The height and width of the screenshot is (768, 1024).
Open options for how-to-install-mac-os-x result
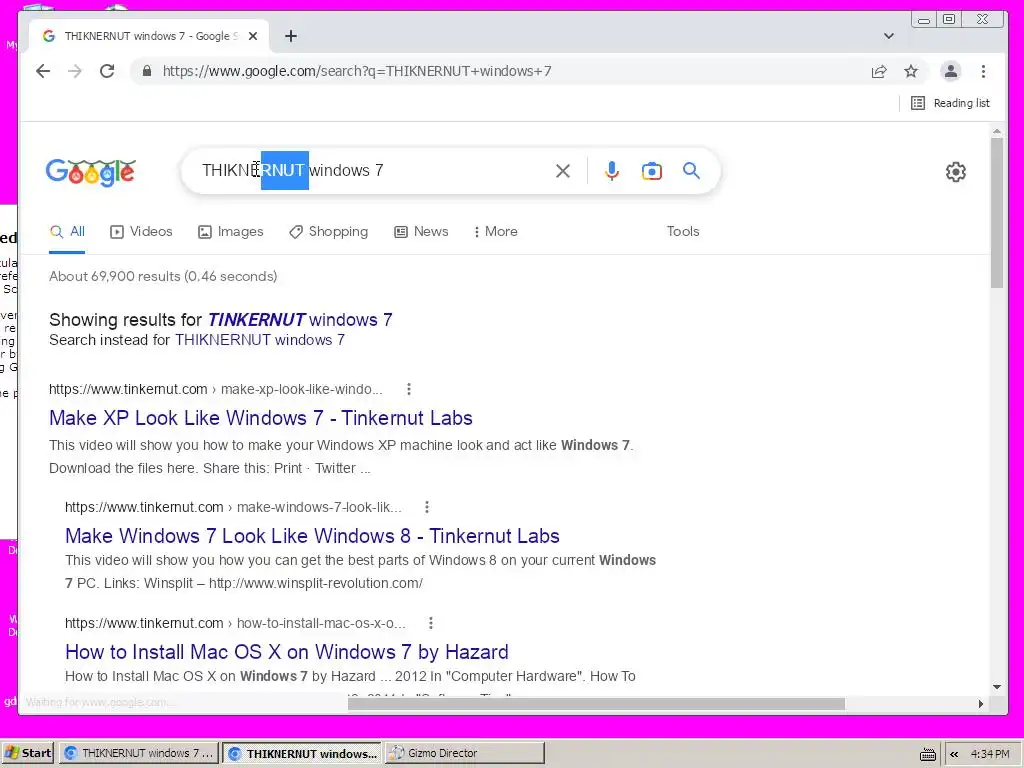coord(430,623)
